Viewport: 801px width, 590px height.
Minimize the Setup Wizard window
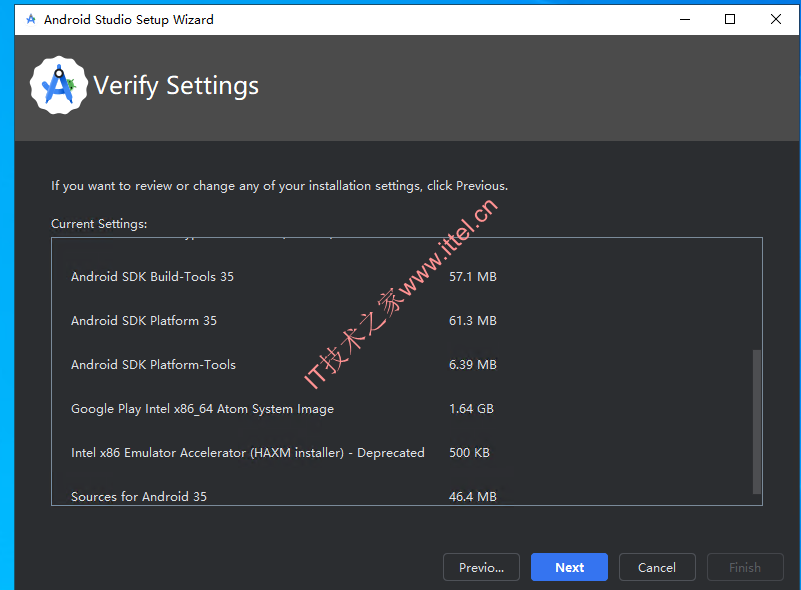tap(685, 19)
